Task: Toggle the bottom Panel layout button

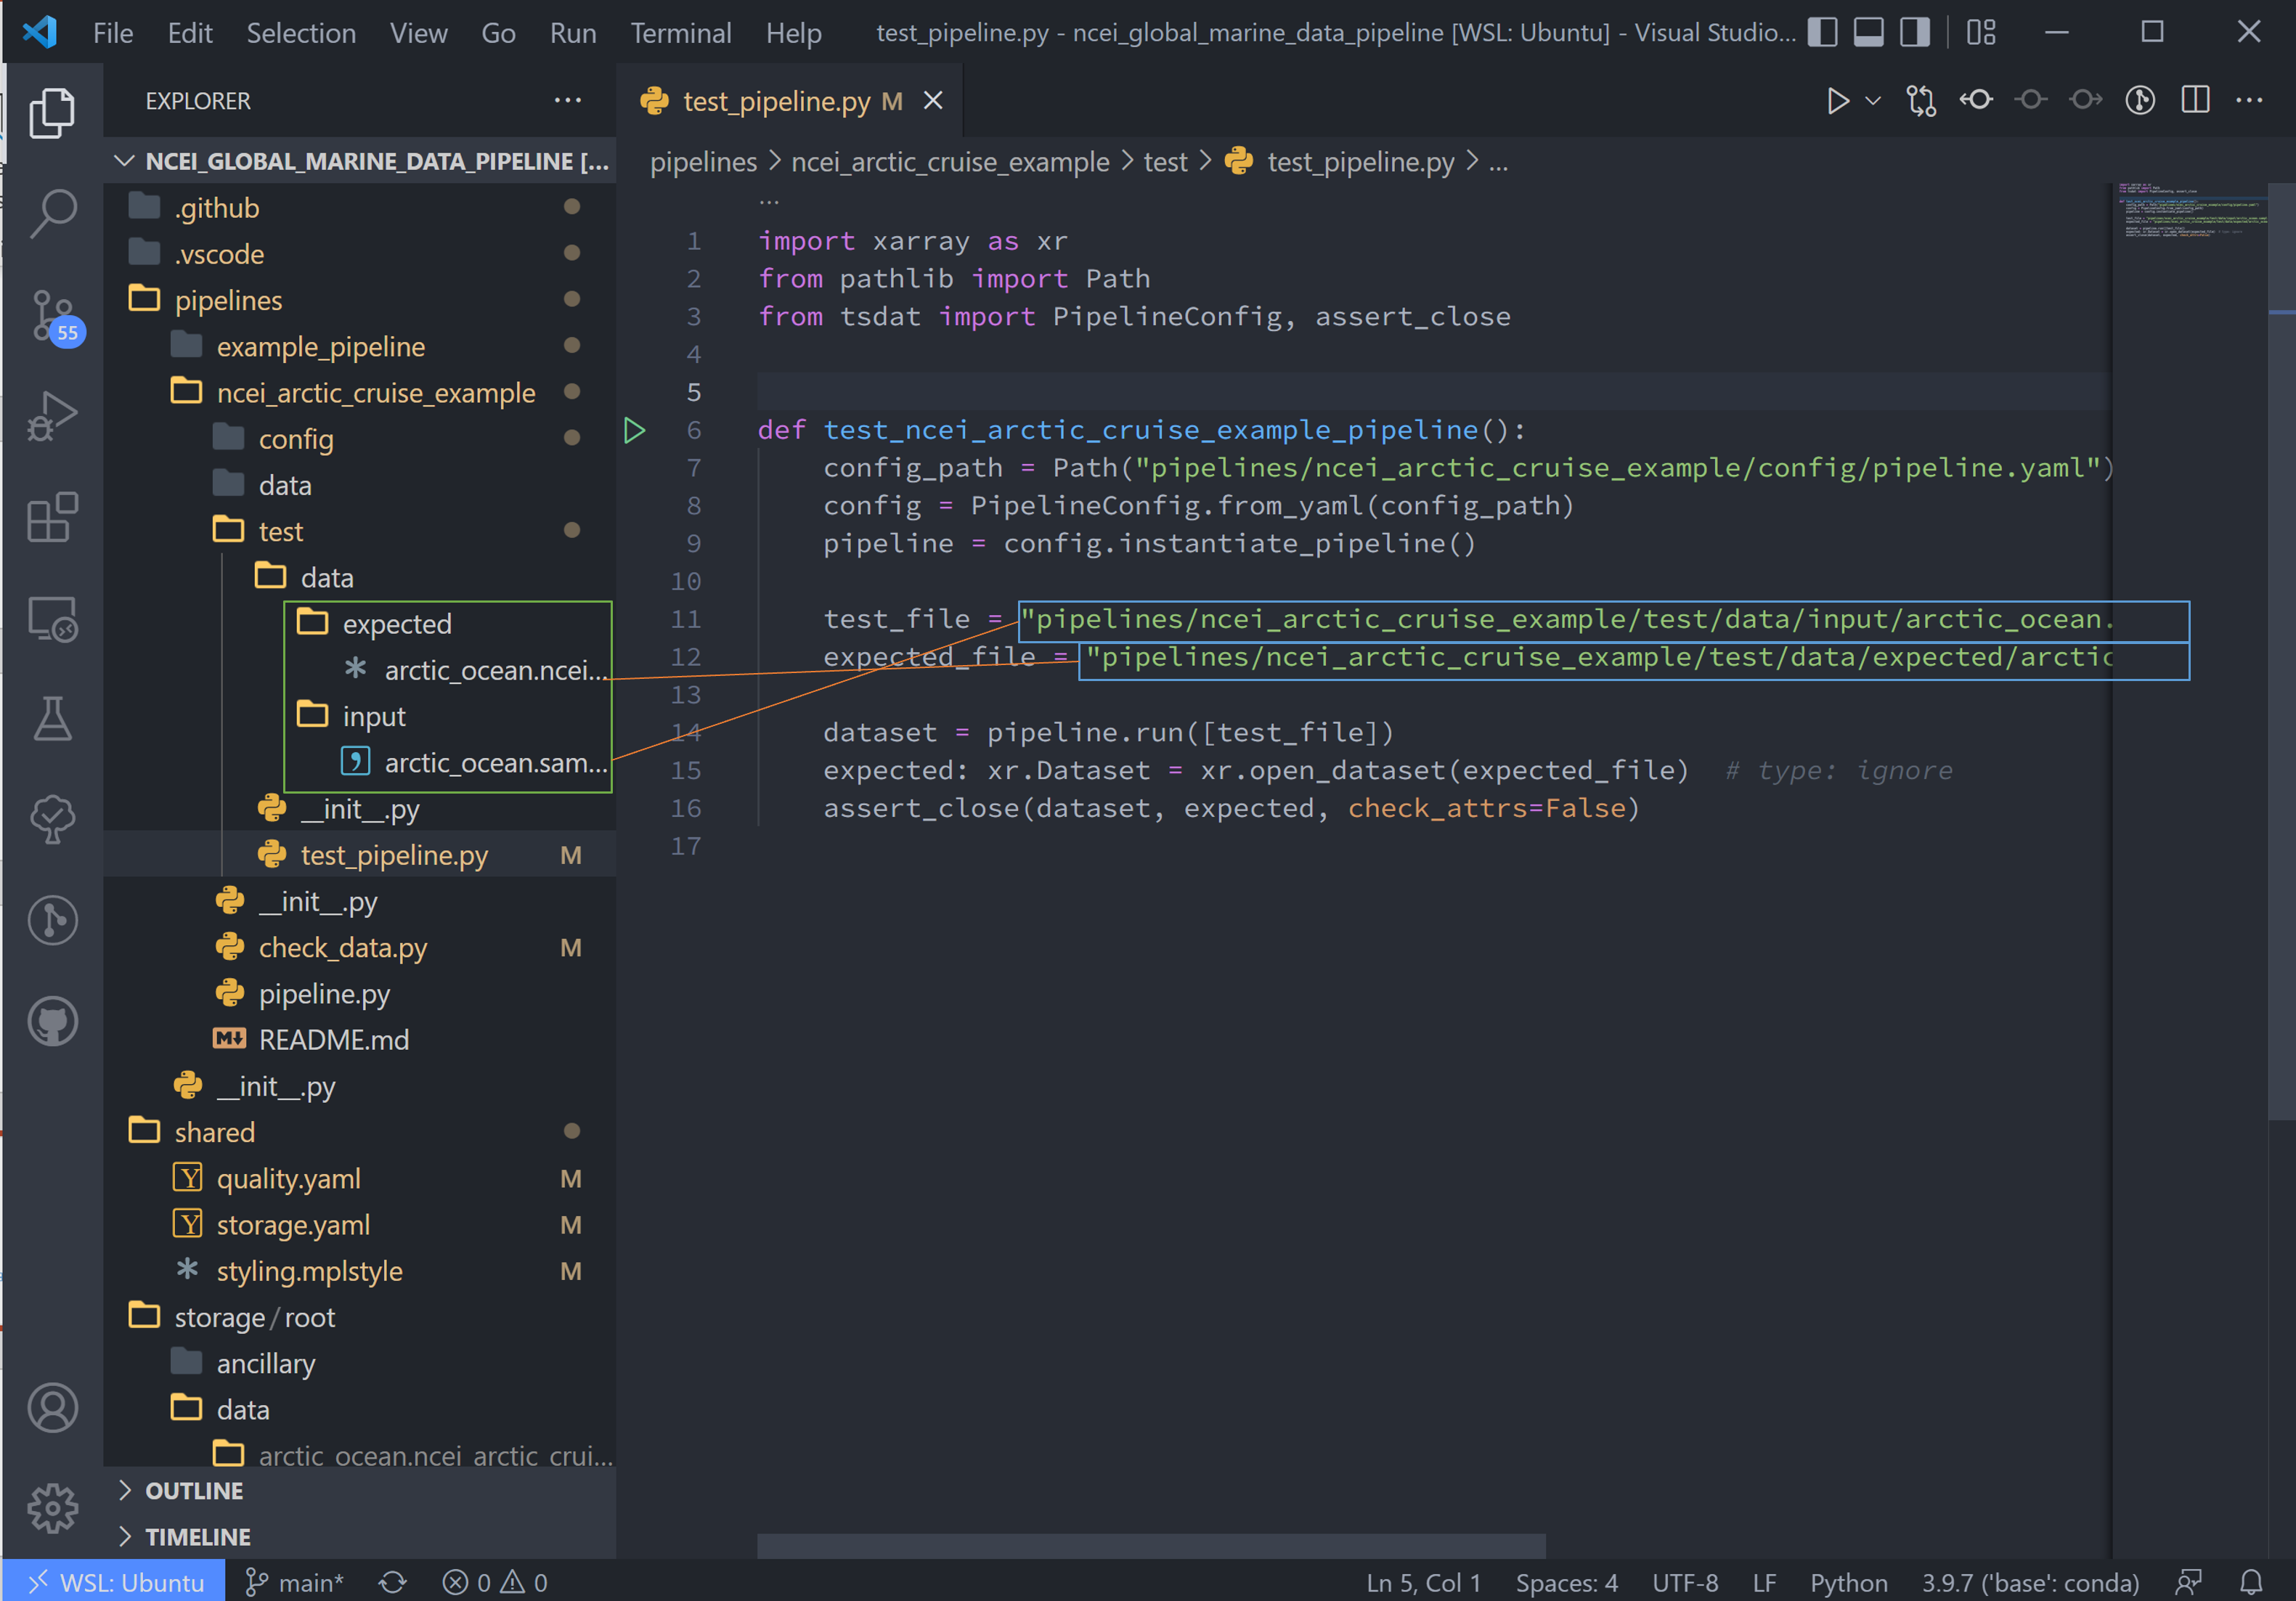Action: point(1869,33)
